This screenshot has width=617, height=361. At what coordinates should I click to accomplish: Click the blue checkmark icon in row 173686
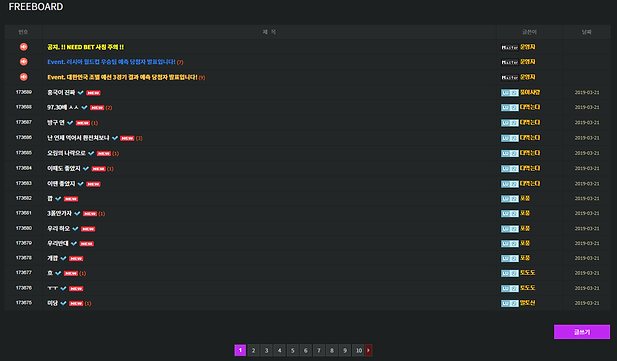(115, 138)
